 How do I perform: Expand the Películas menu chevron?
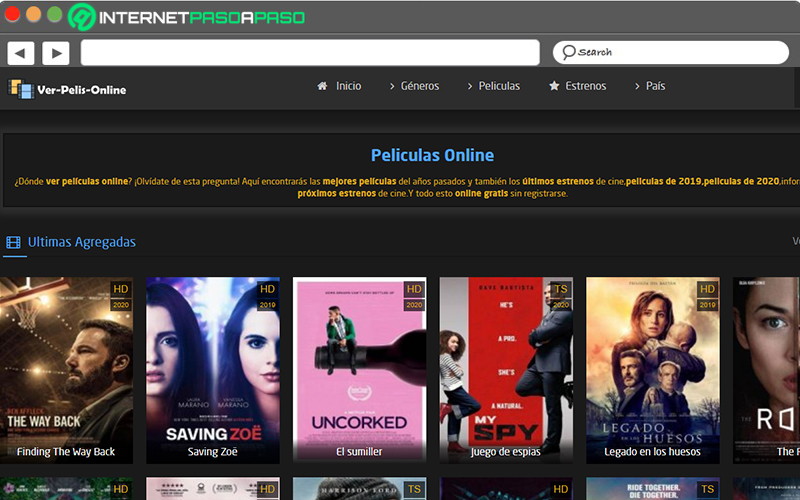point(470,86)
